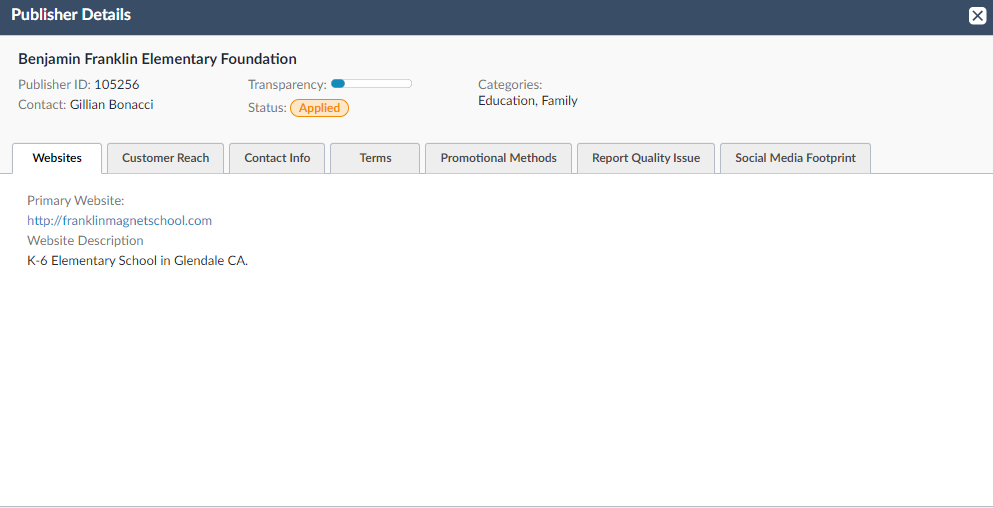Open the Terms tab

click(375, 158)
